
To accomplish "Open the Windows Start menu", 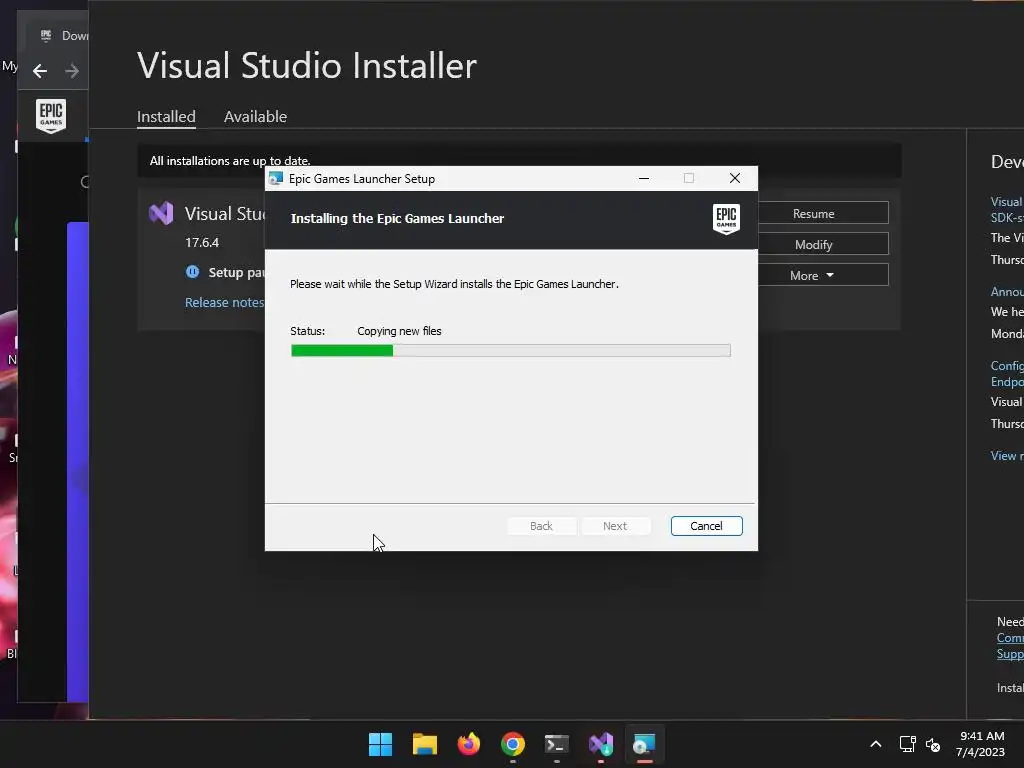I will click(380, 744).
